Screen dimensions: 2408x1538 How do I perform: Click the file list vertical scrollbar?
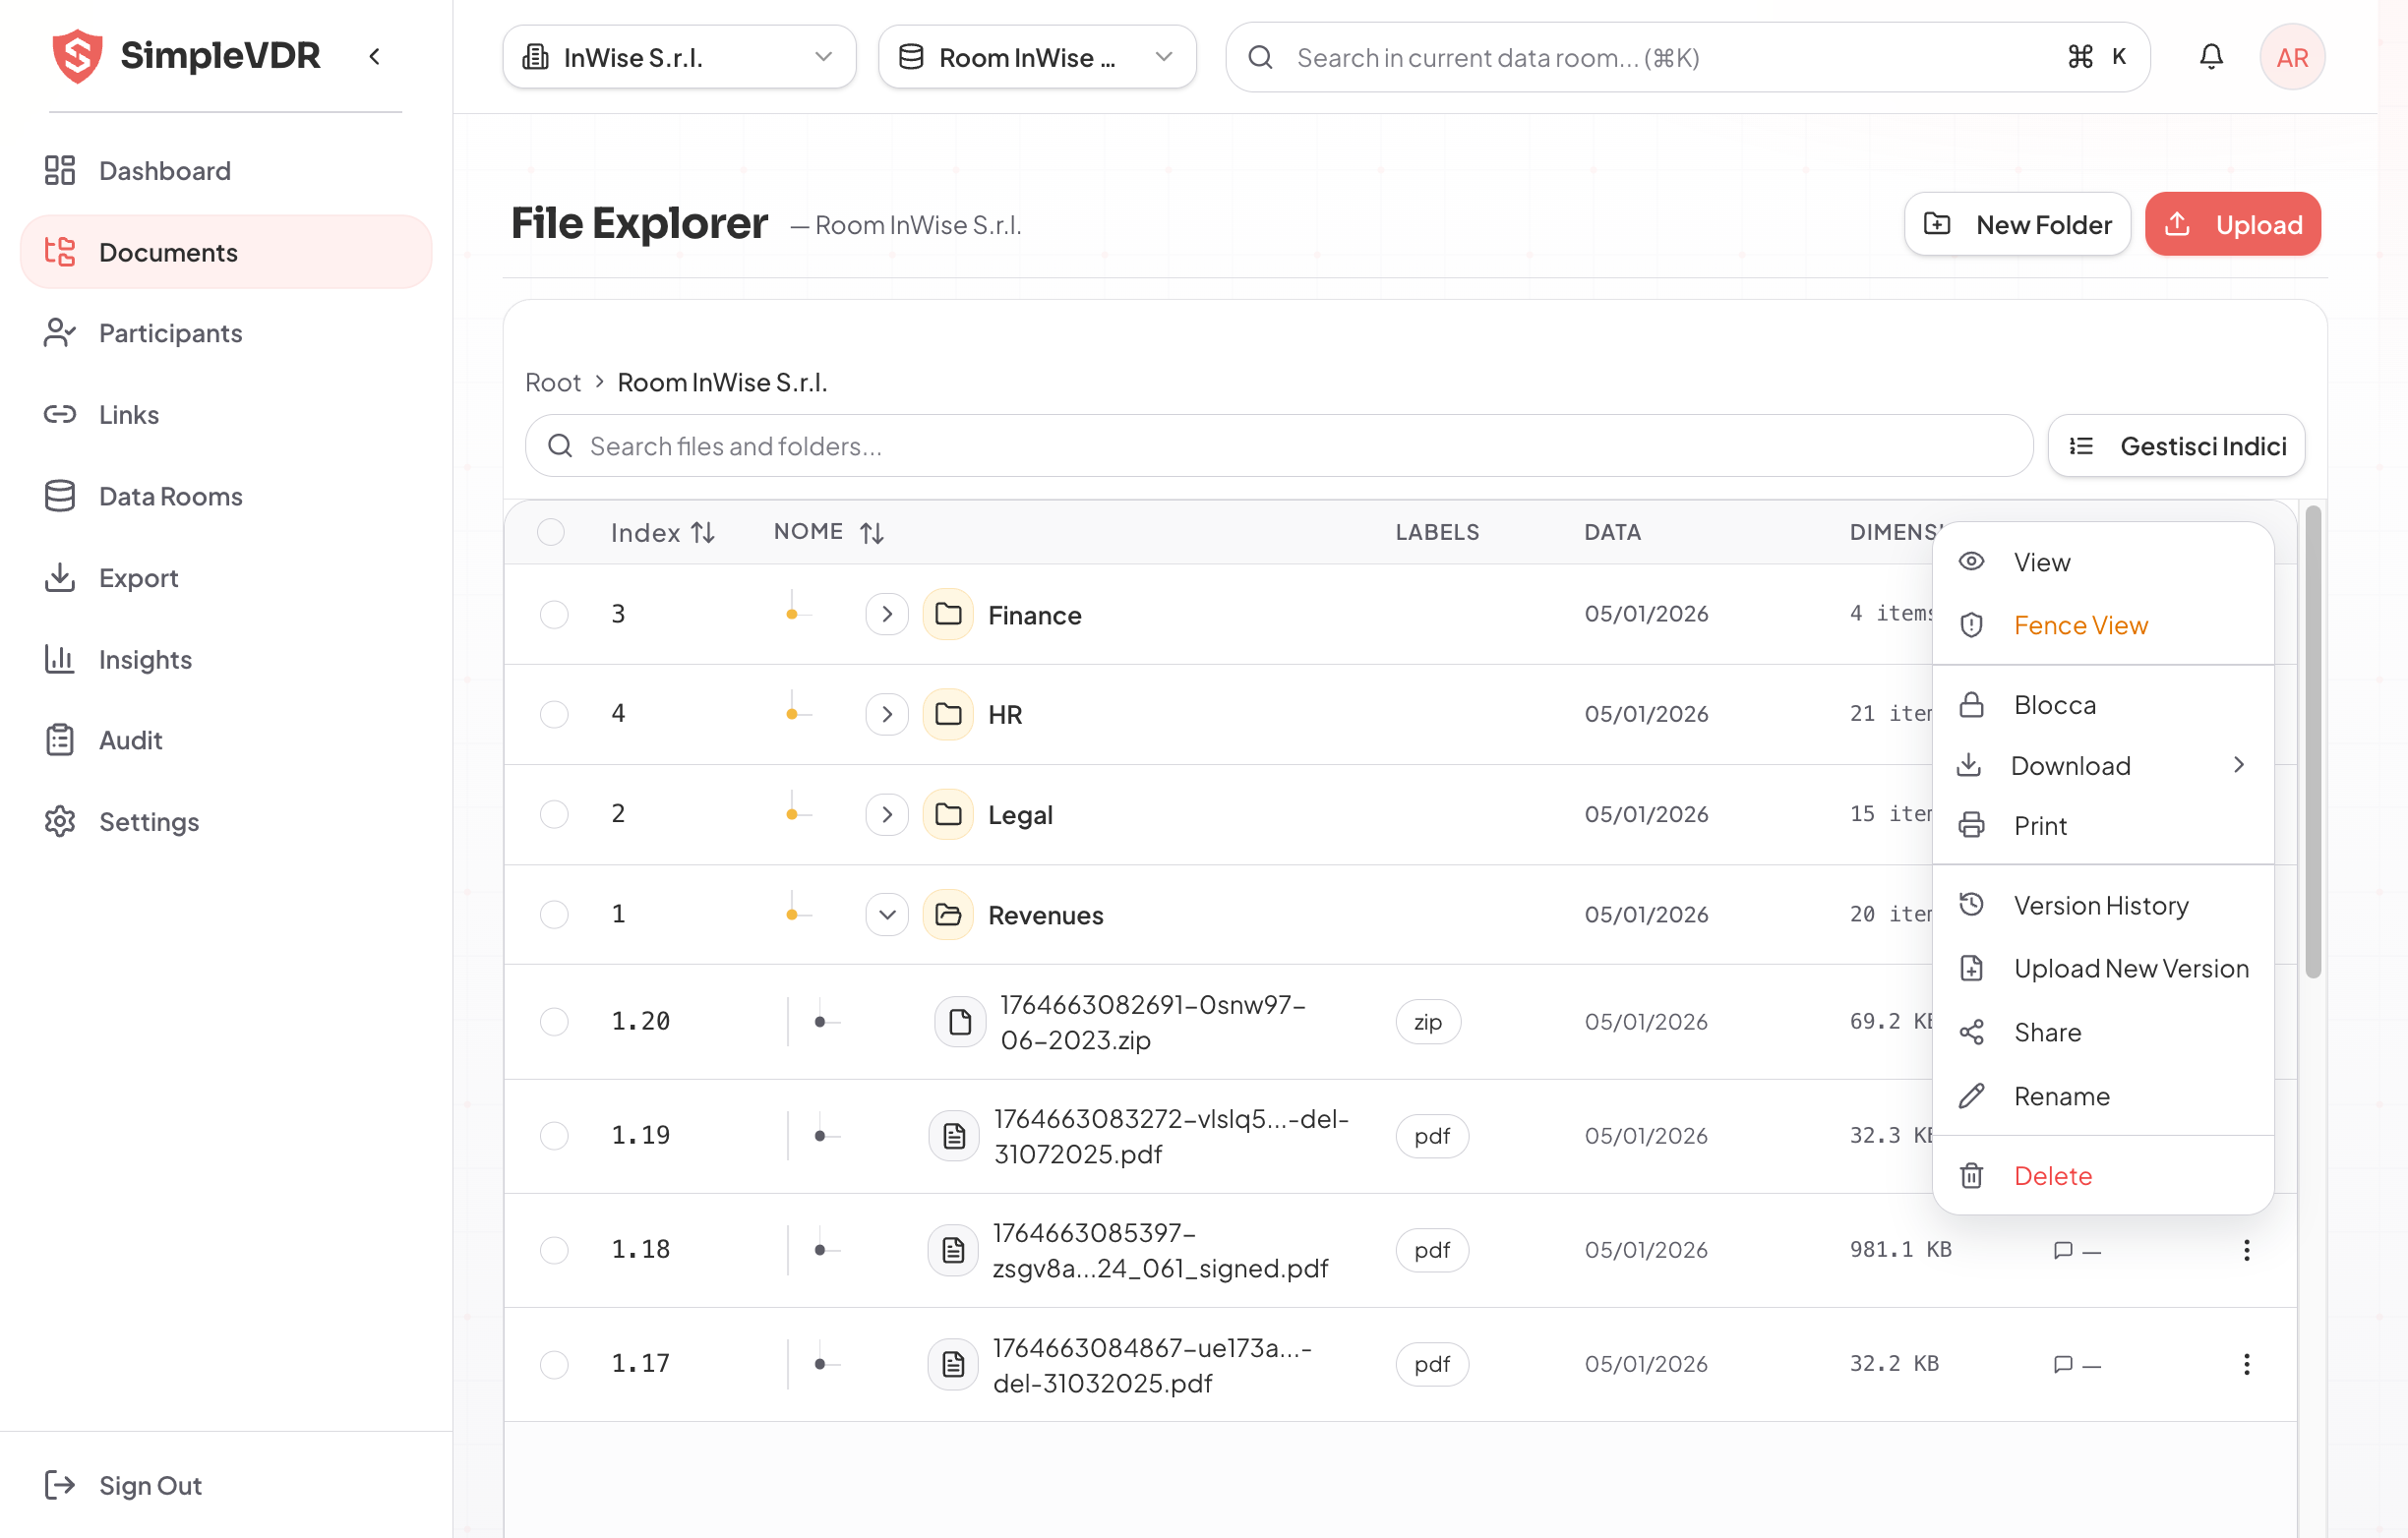pos(2312,742)
